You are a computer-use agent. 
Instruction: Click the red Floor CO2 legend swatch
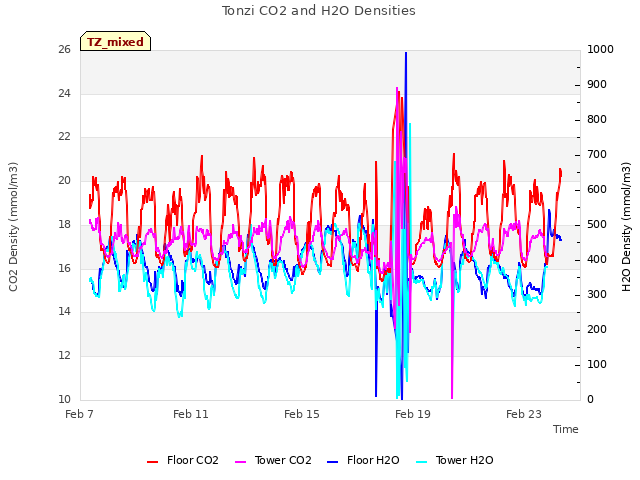[x=152, y=462]
